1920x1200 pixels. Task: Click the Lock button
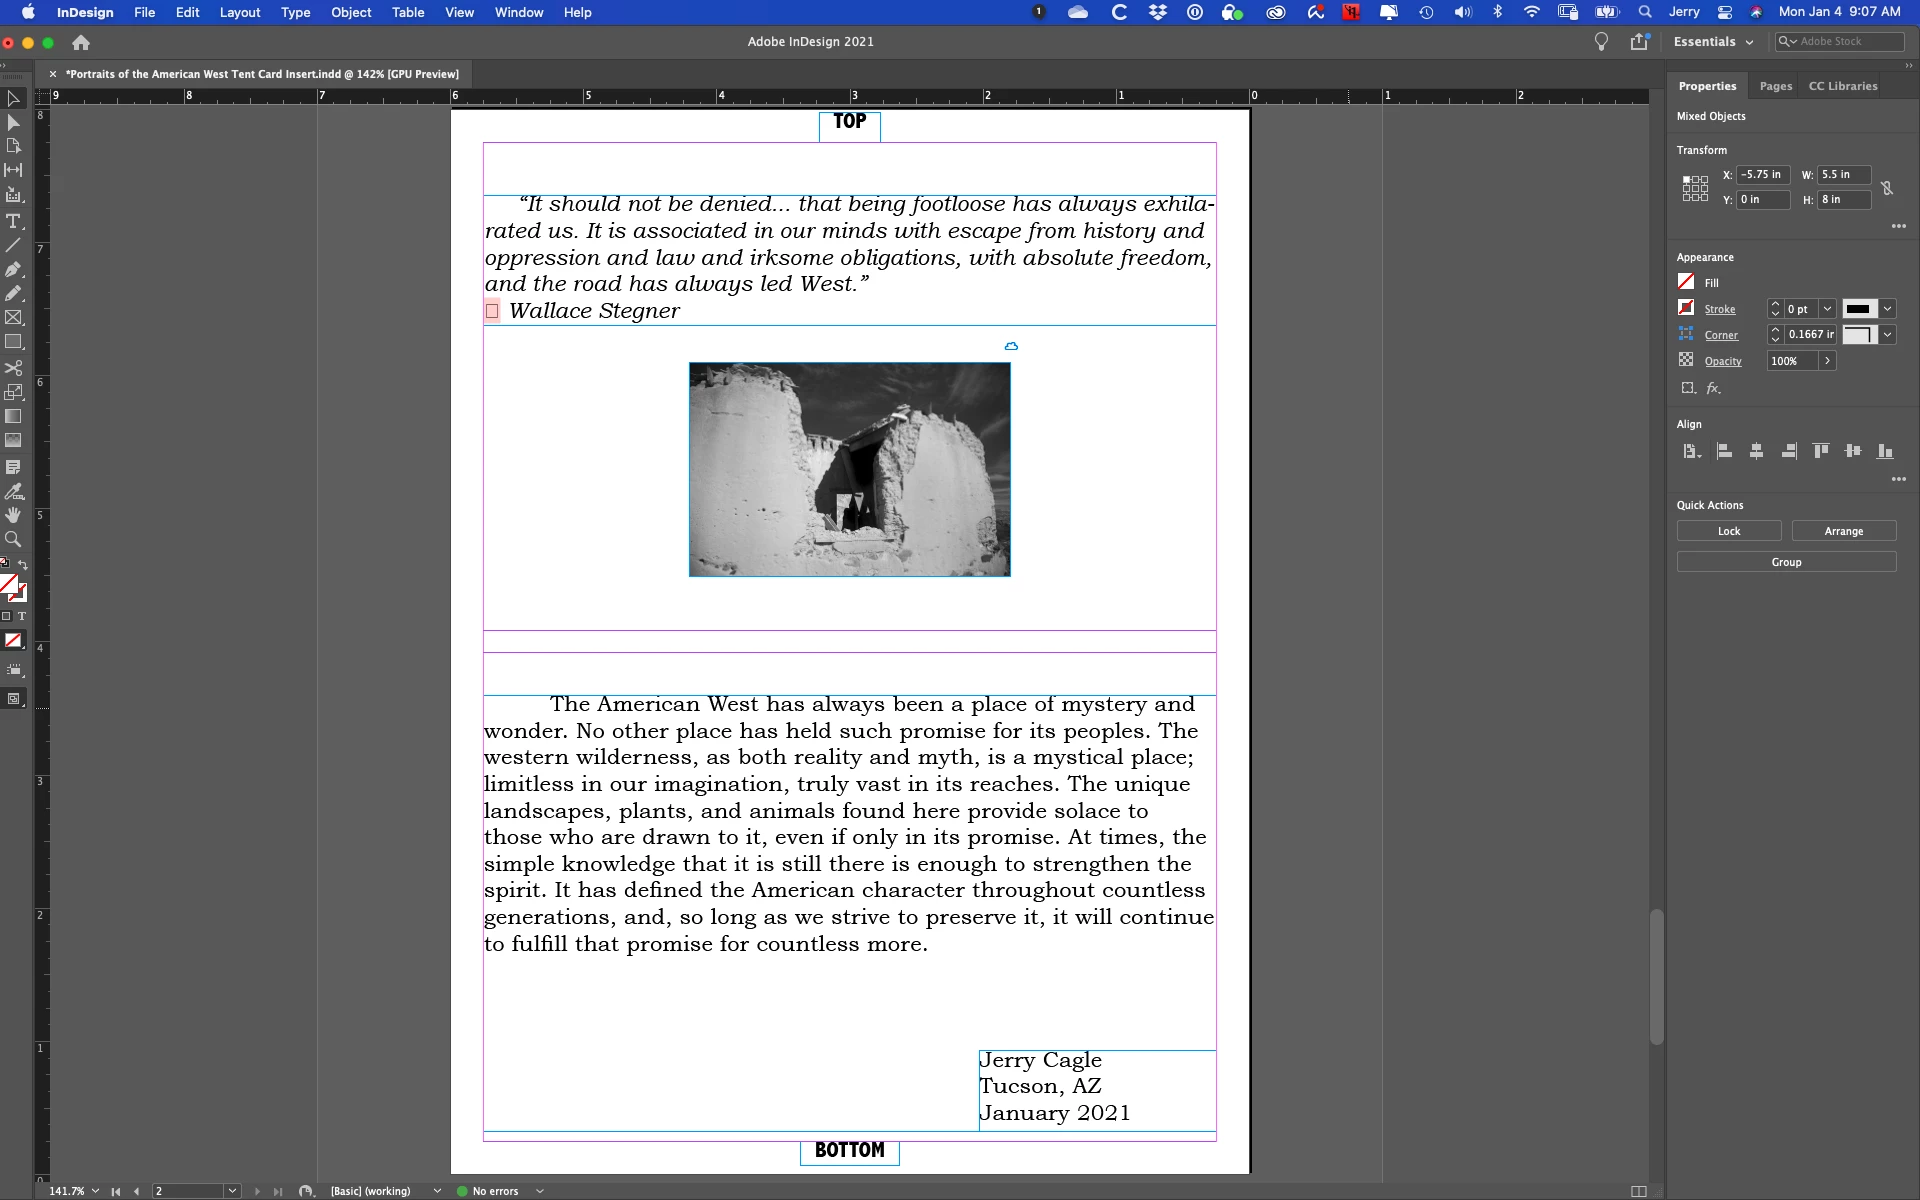coord(1728,531)
